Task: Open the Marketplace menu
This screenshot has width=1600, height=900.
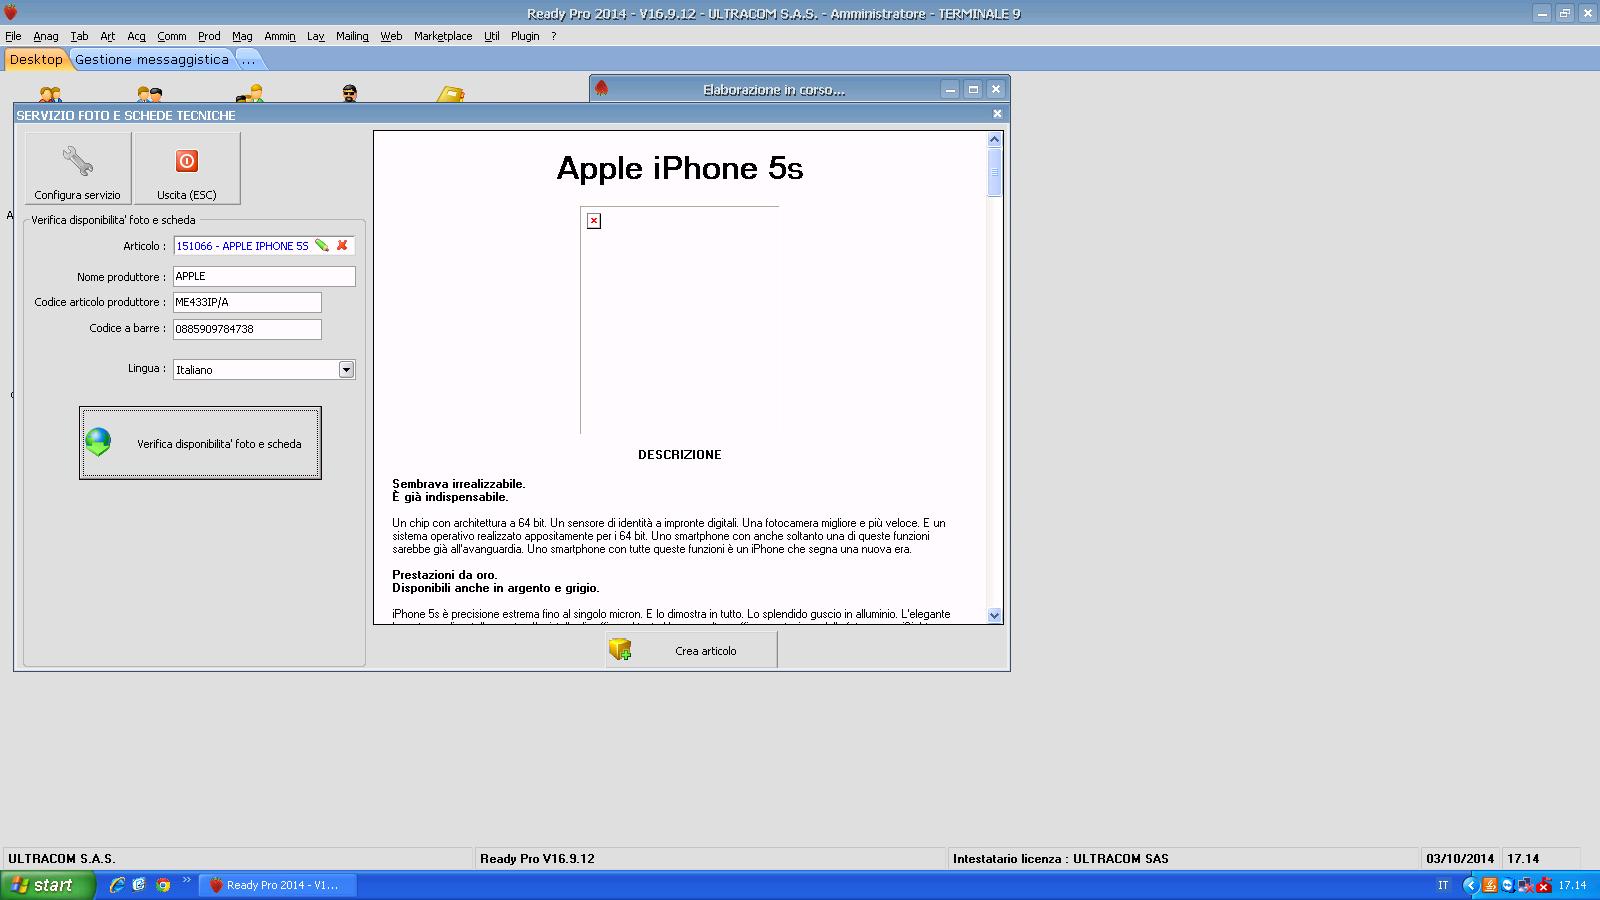Action: coord(443,36)
